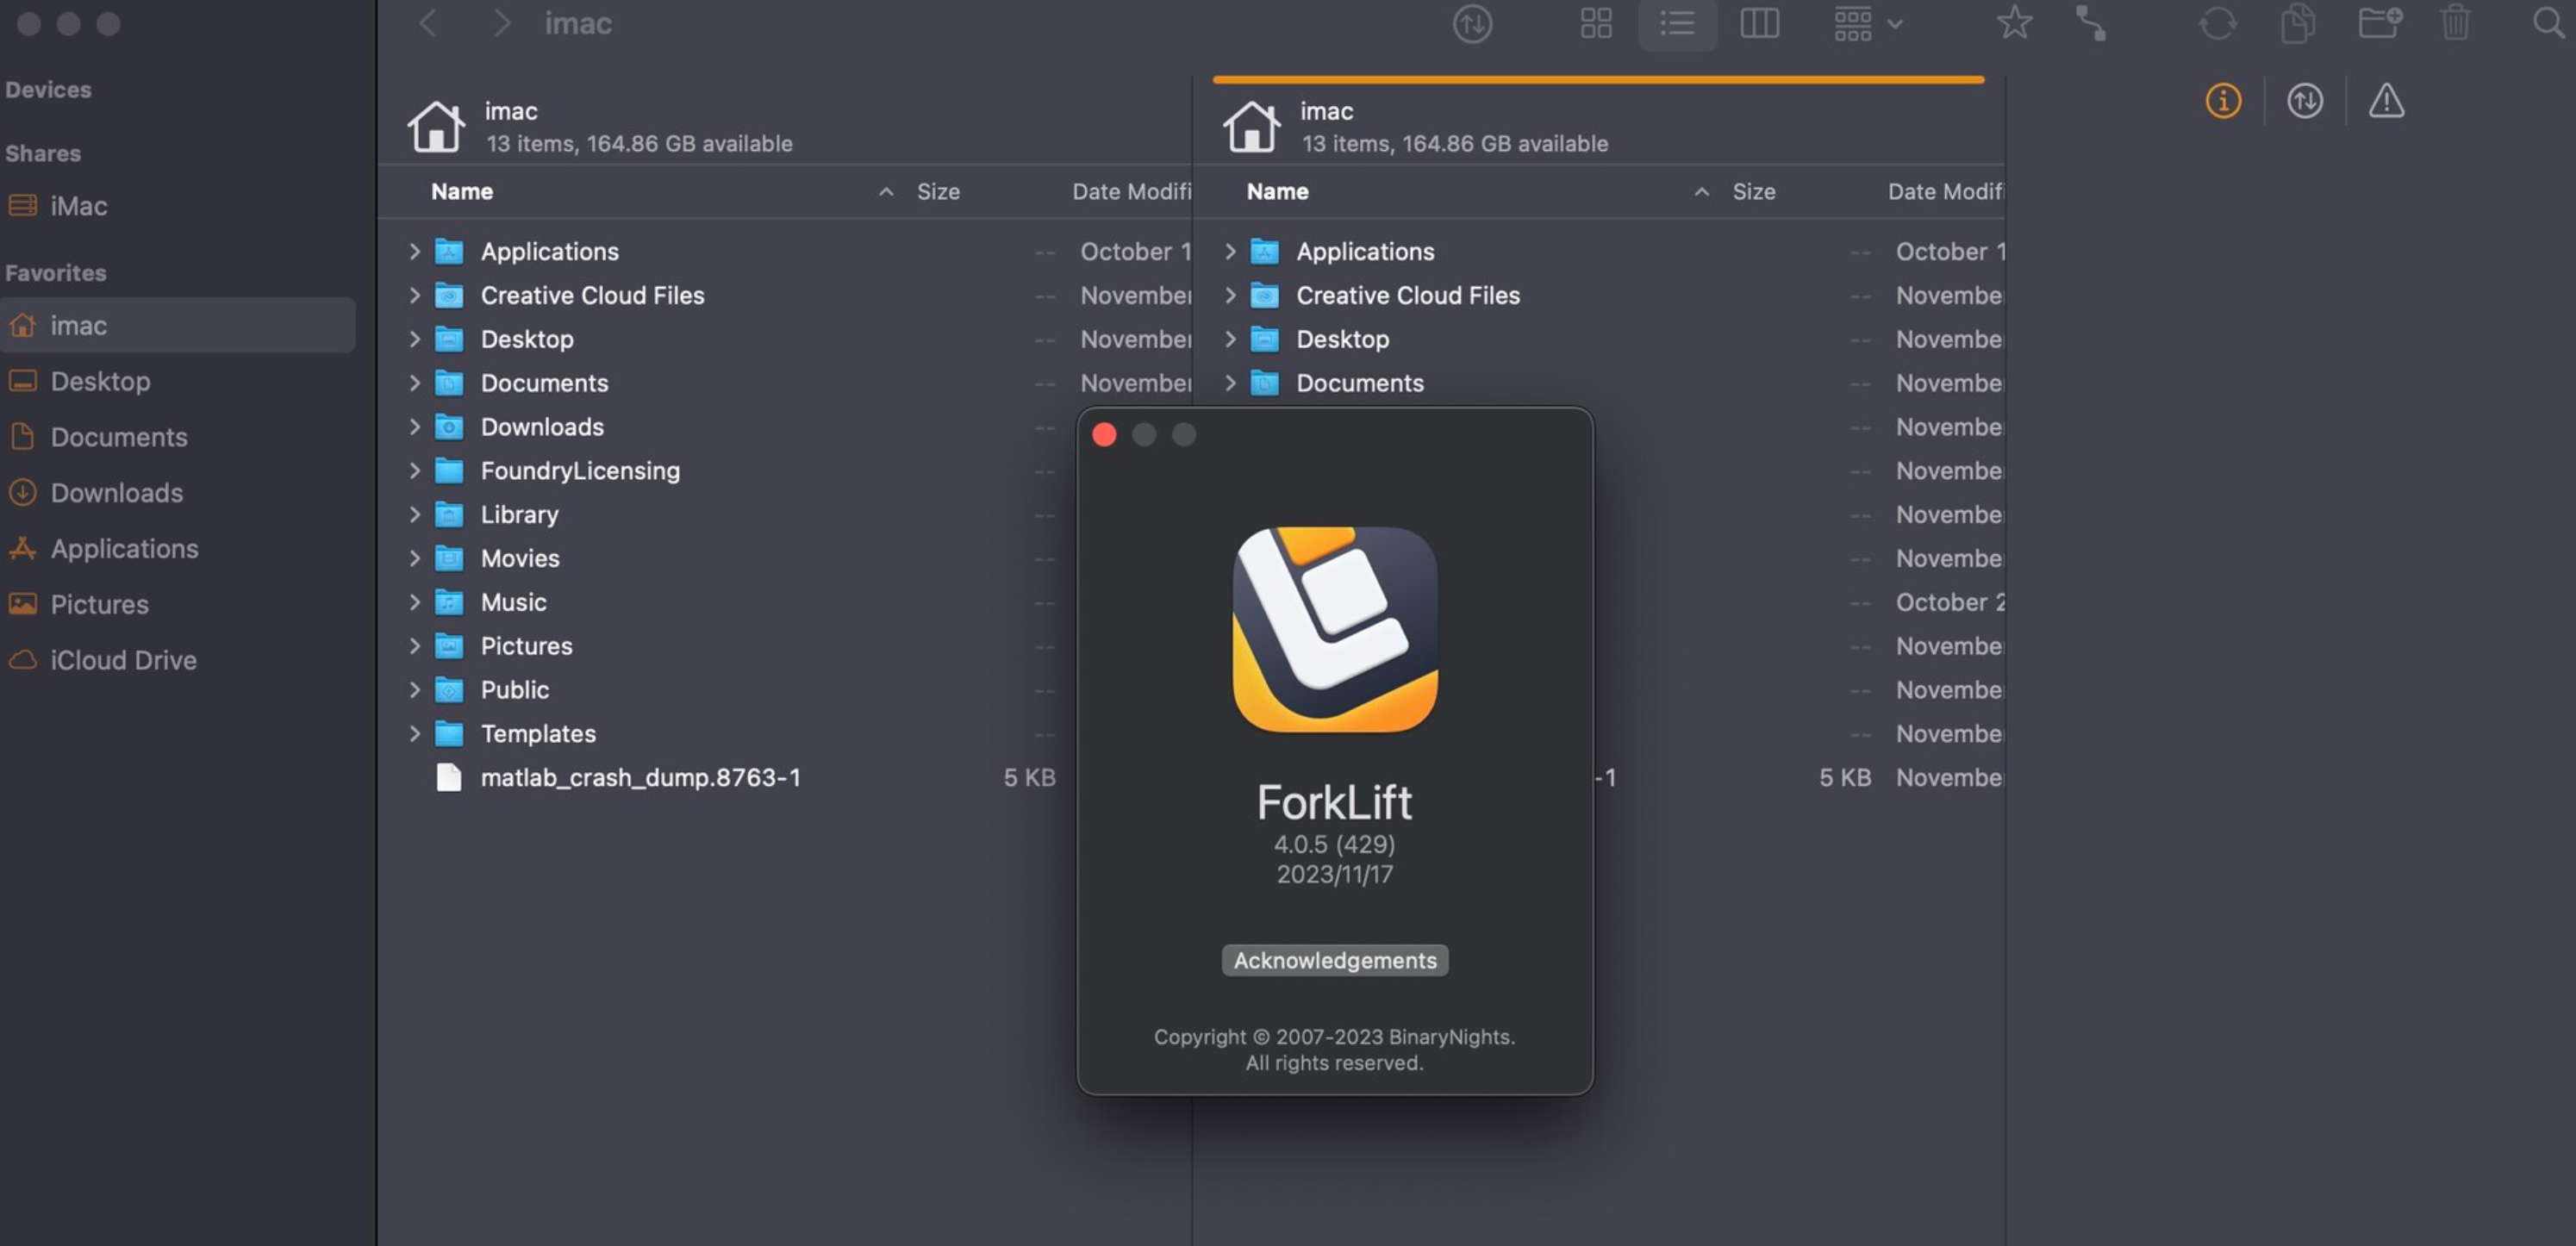The width and height of the screenshot is (2576, 1246).
Task: Sort left pane by Name column
Action: point(462,192)
